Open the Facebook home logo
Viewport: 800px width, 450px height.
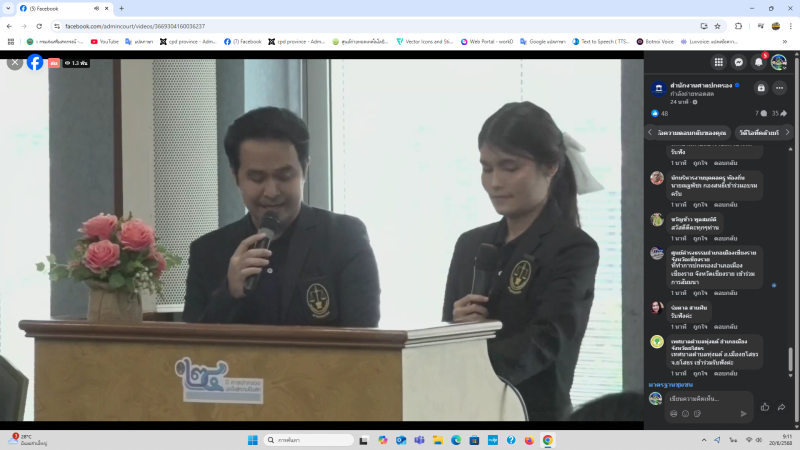(35, 62)
